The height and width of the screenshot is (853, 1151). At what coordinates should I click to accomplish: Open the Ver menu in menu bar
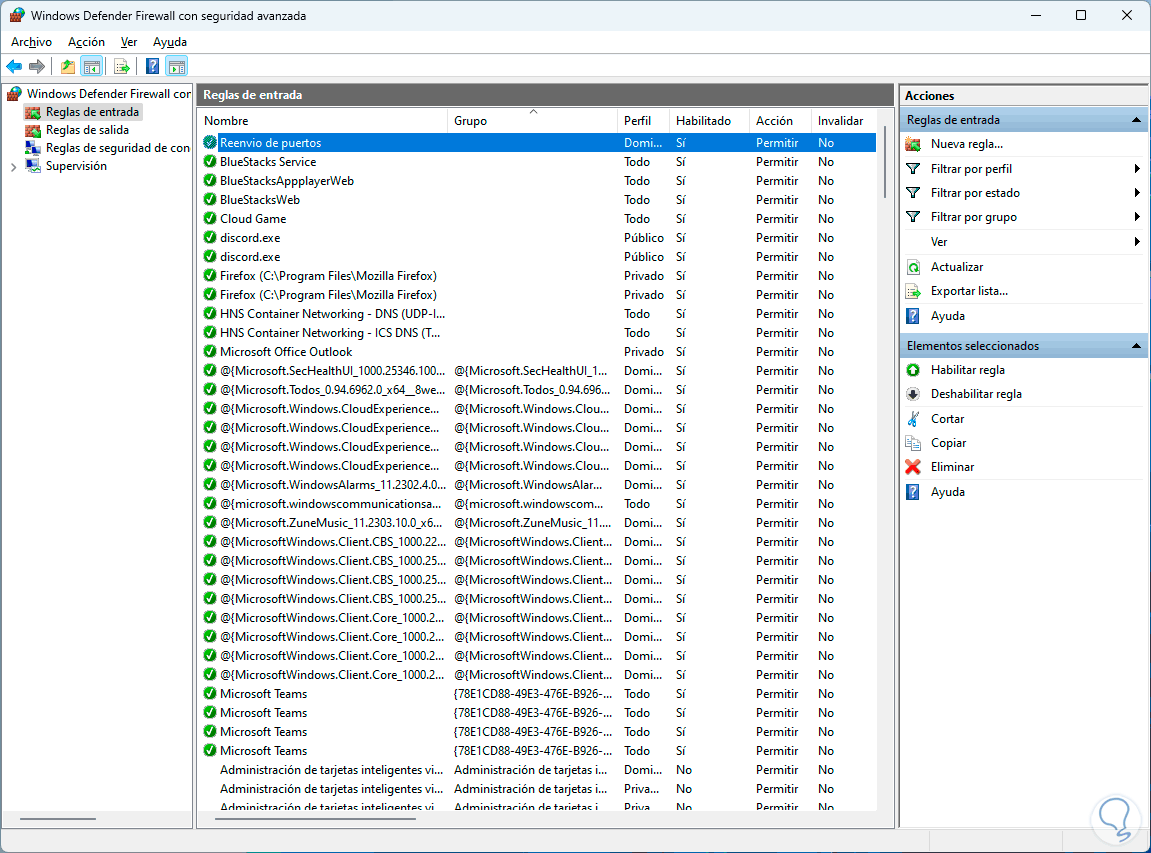128,42
